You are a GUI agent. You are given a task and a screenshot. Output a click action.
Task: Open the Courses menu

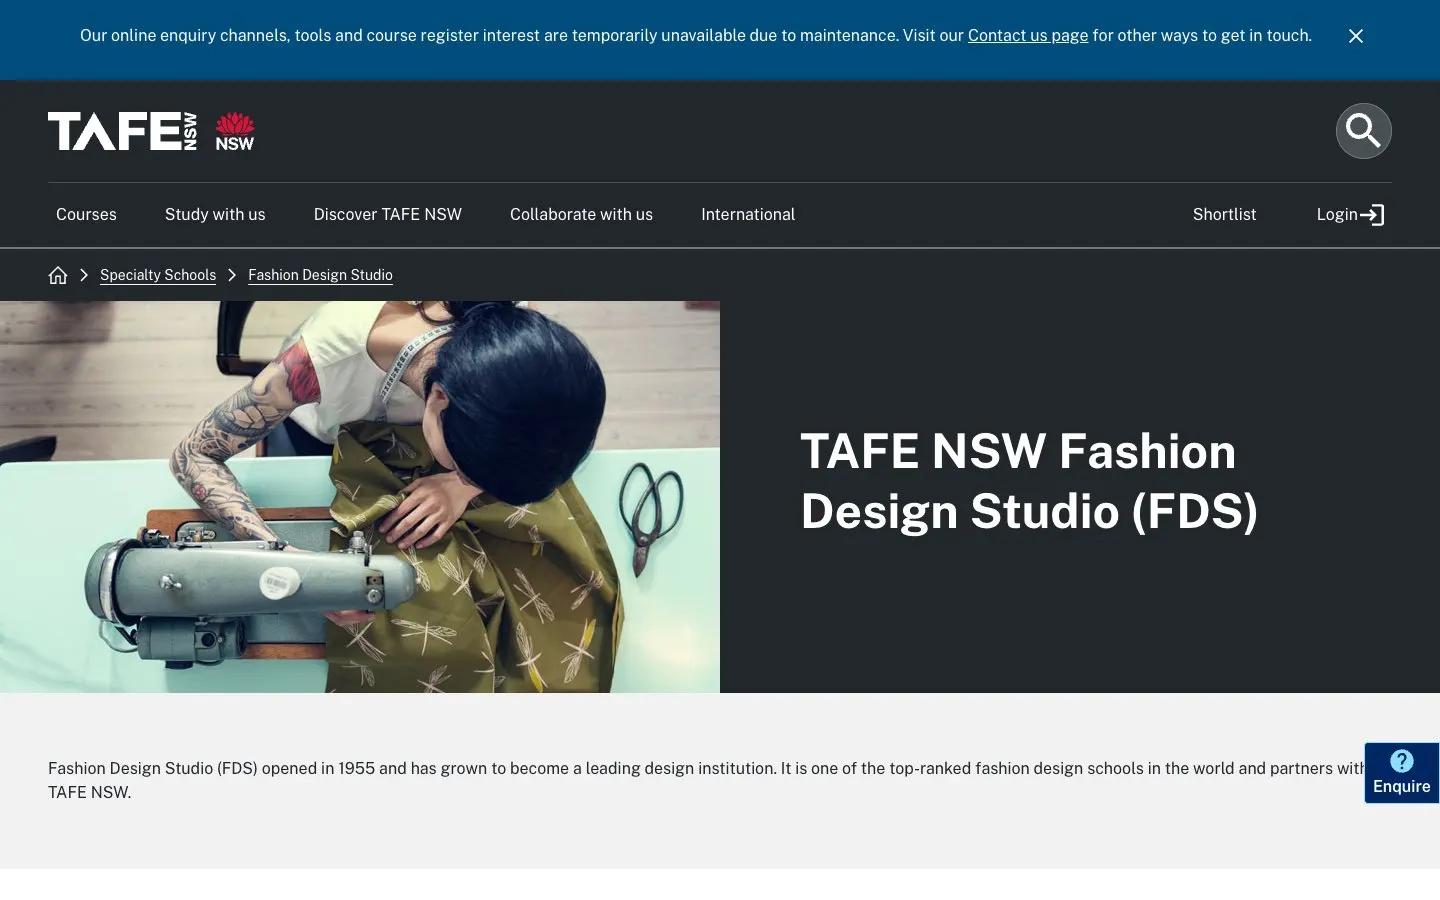[x=86, y=215]
